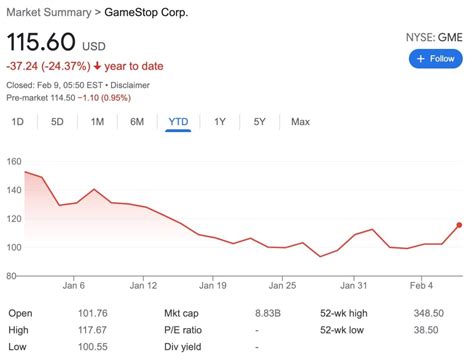Click the Market Summary breadcrumb

pyautogui.click(x=49, y=12)
